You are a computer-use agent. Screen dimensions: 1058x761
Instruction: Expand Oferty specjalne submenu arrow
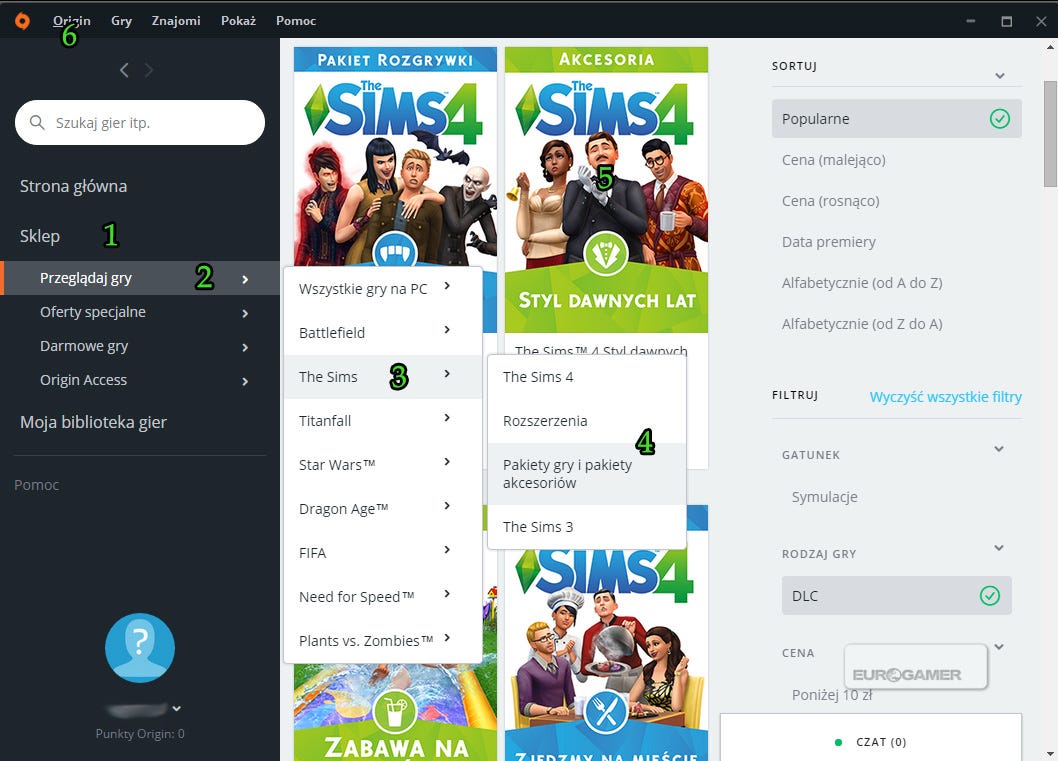click(x=245, y=313)
